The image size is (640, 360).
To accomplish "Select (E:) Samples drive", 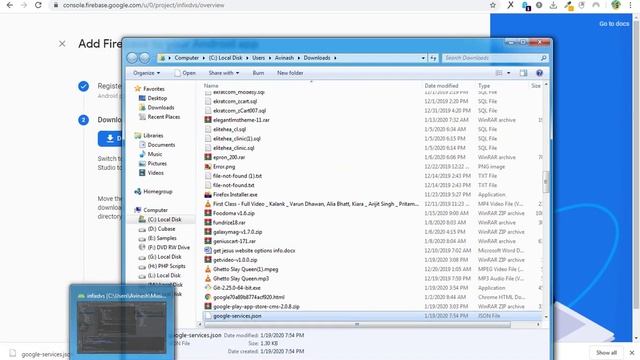I will (158, 238).
